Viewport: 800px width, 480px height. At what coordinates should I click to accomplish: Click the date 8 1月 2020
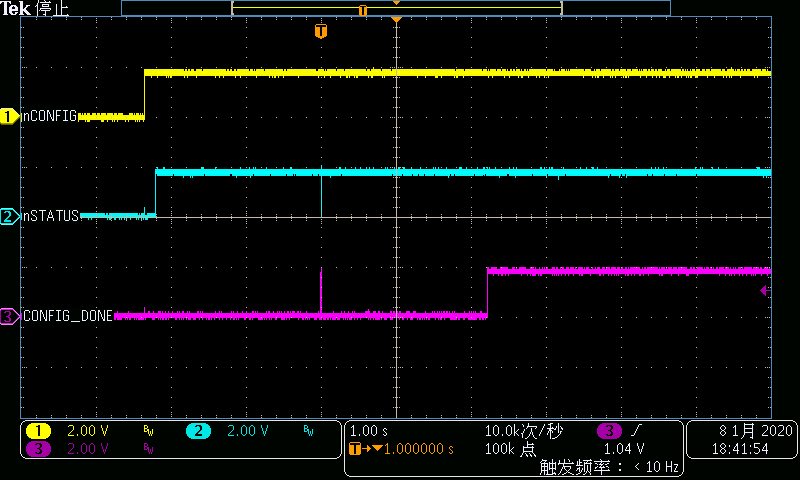click(756, 431)
